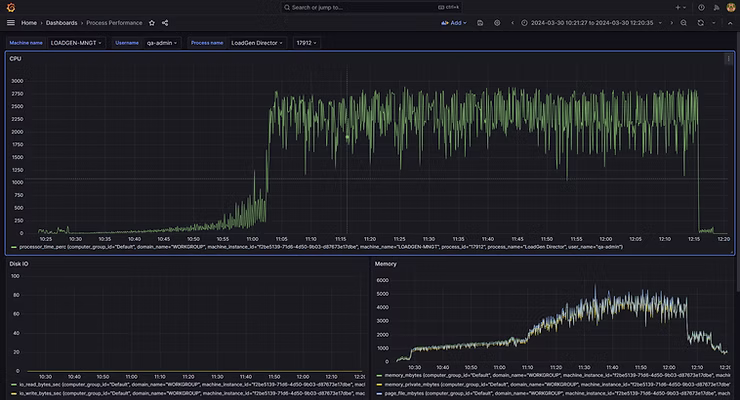740x400 pixels.
Task: Go to Dashboards breadcrumb
Action: [61, 23]
